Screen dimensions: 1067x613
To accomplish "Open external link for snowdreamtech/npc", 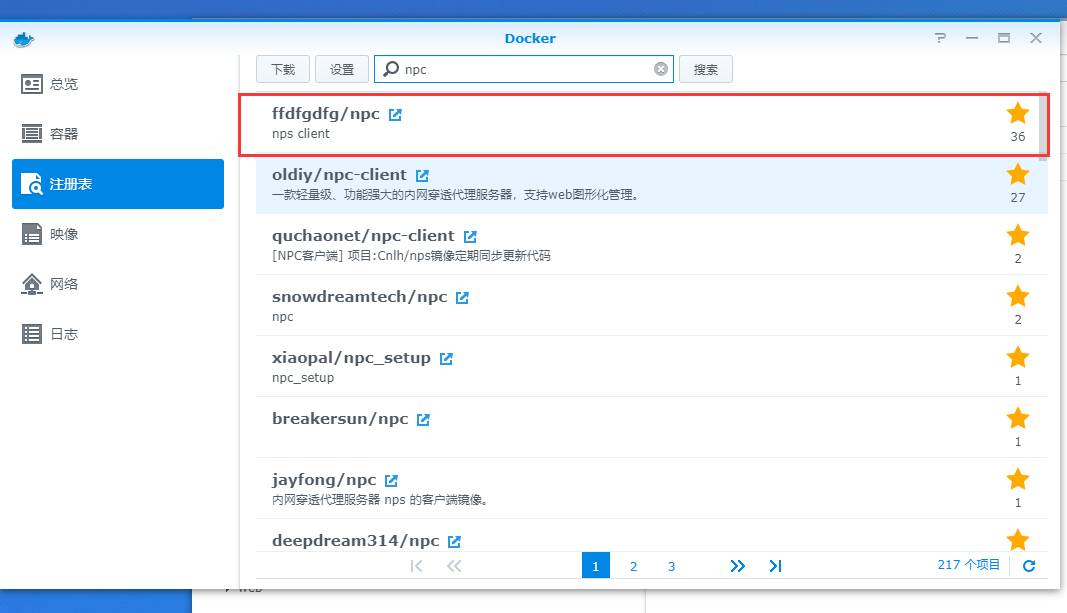I will (x=463, y=297).
